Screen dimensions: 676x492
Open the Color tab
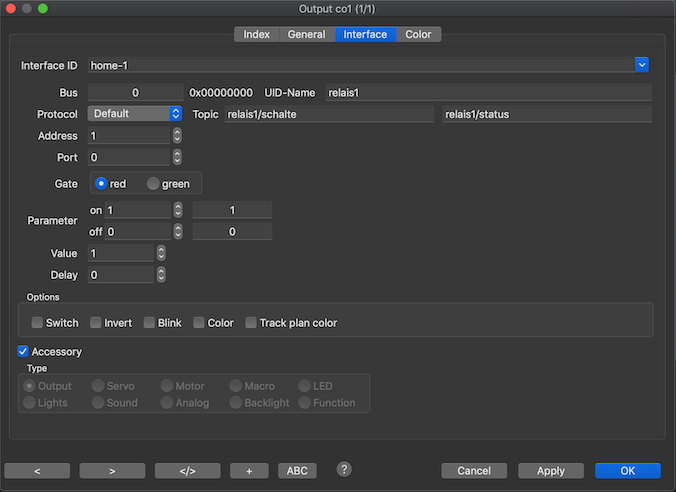(x=418, y=34)
